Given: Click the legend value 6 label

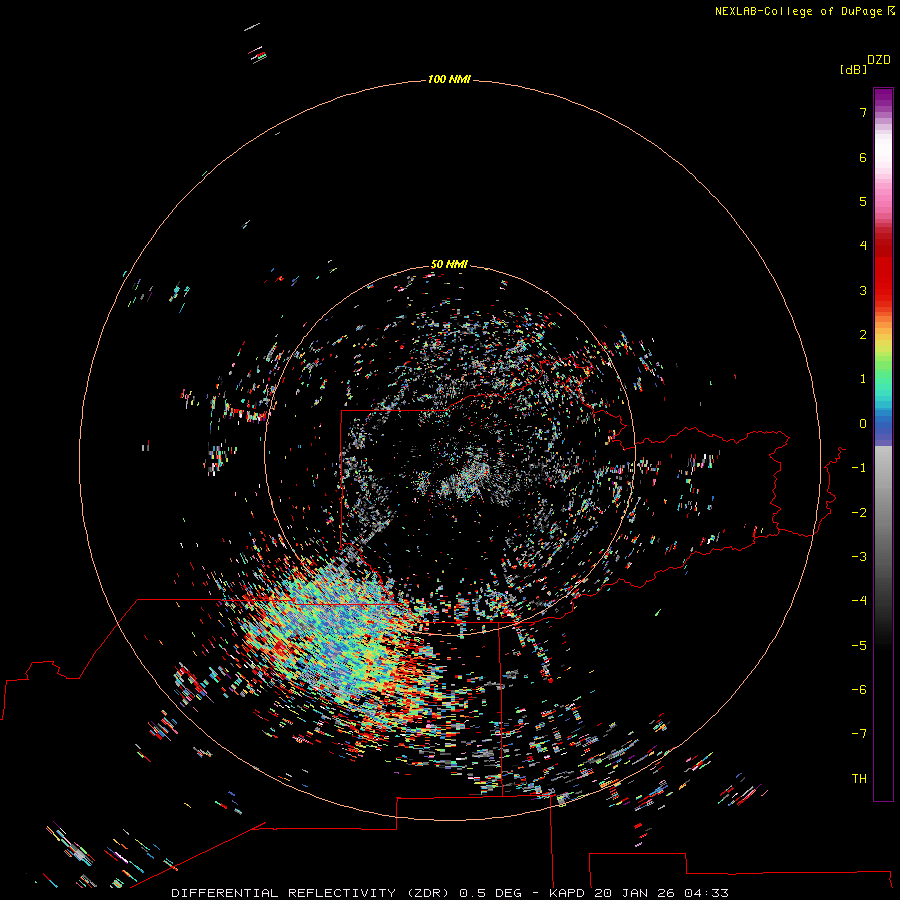Looking at the screenshot, I should point(863,157).
